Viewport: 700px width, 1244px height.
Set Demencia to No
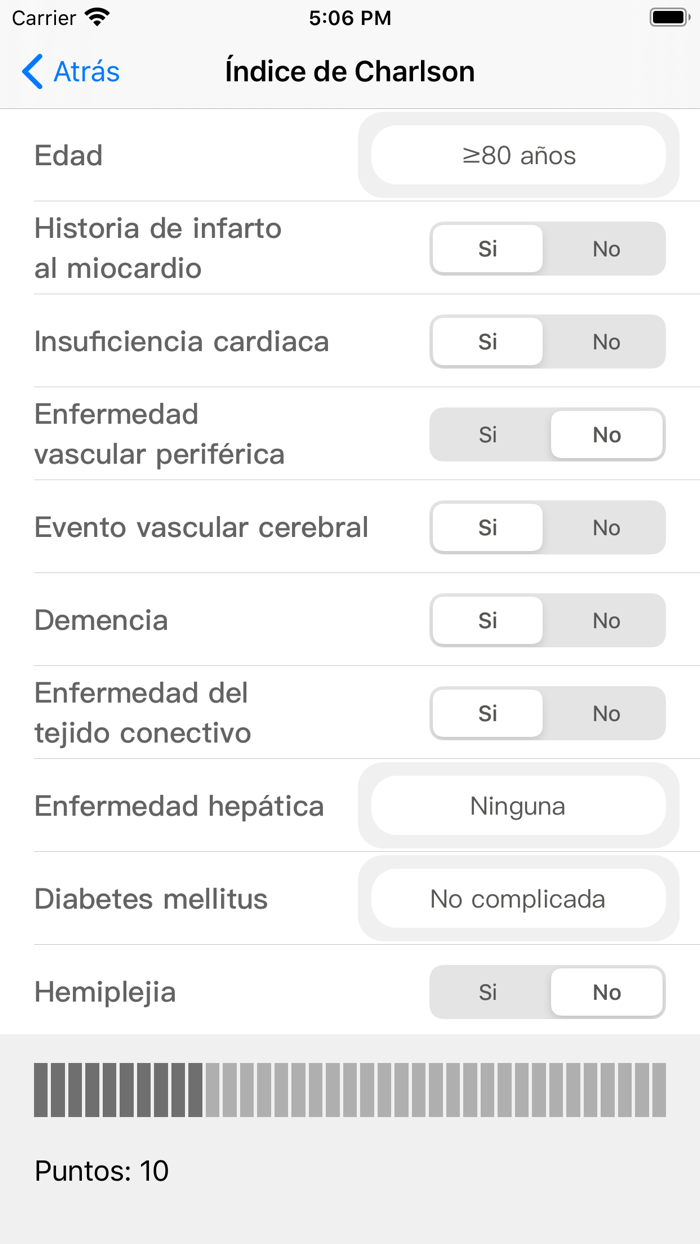click(606, 621)
